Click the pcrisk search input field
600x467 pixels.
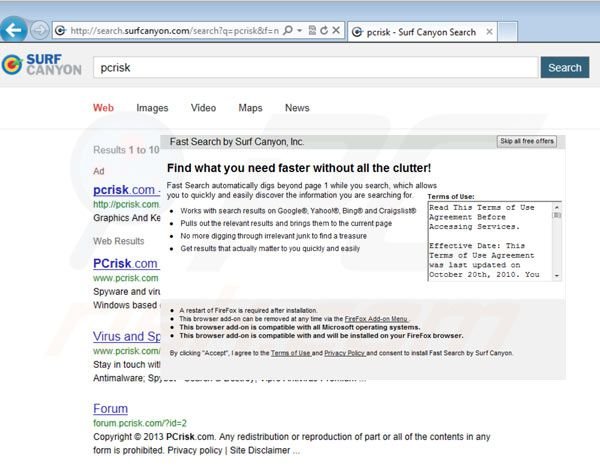click(310, 68)
